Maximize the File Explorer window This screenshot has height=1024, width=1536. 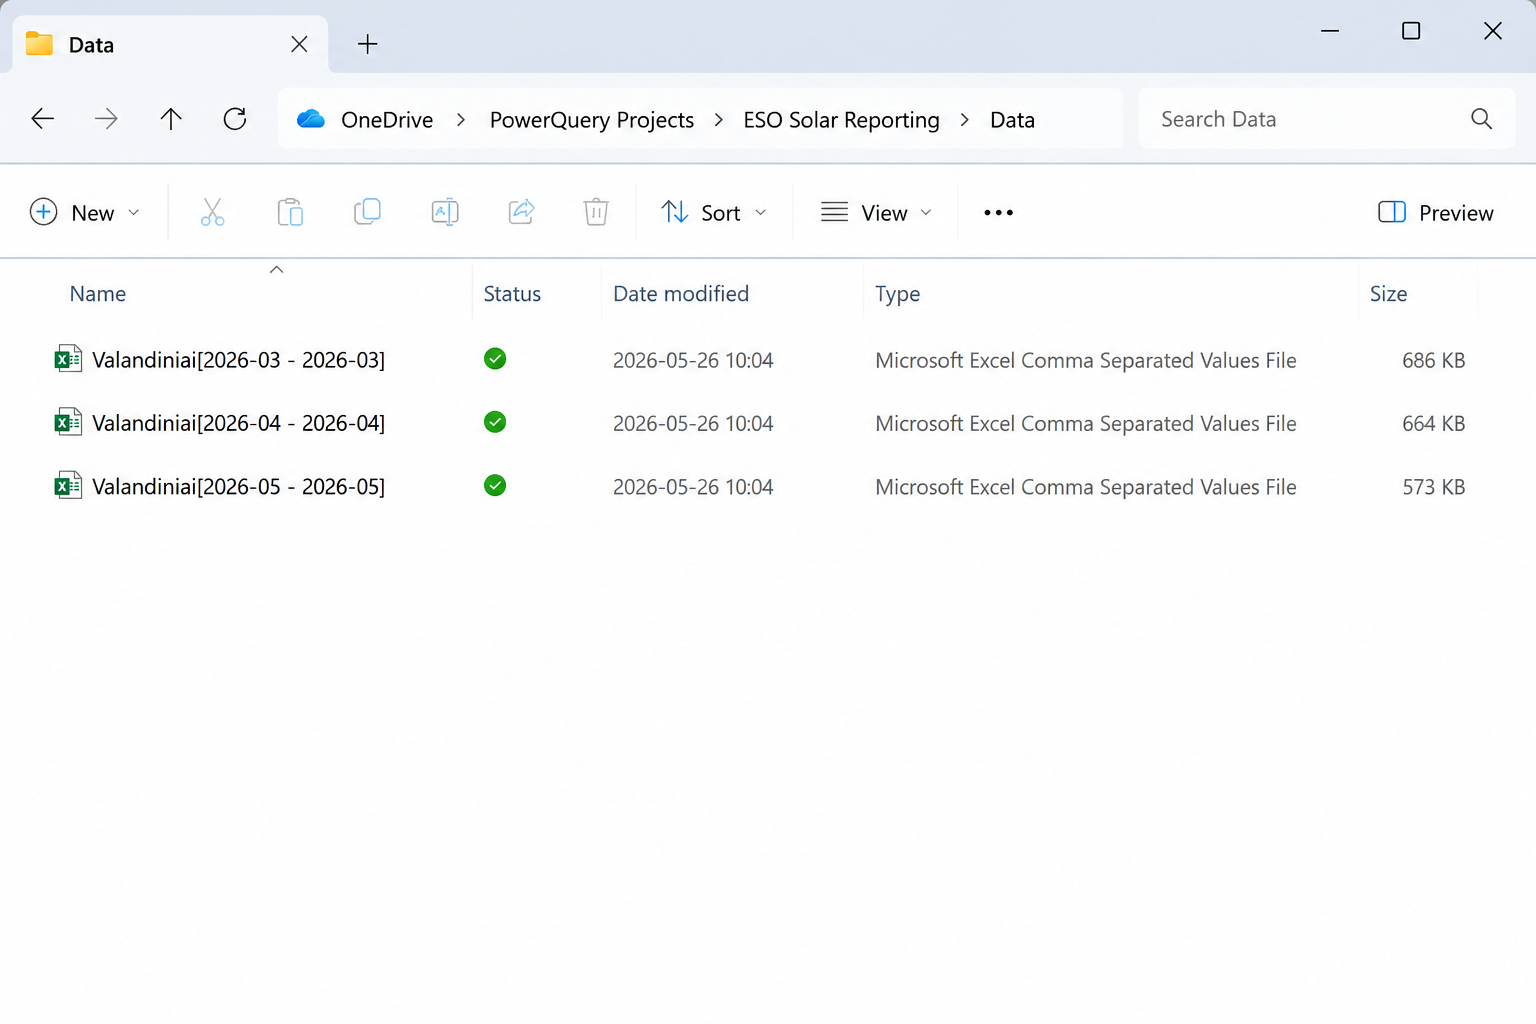click(x=1411, y=31)
